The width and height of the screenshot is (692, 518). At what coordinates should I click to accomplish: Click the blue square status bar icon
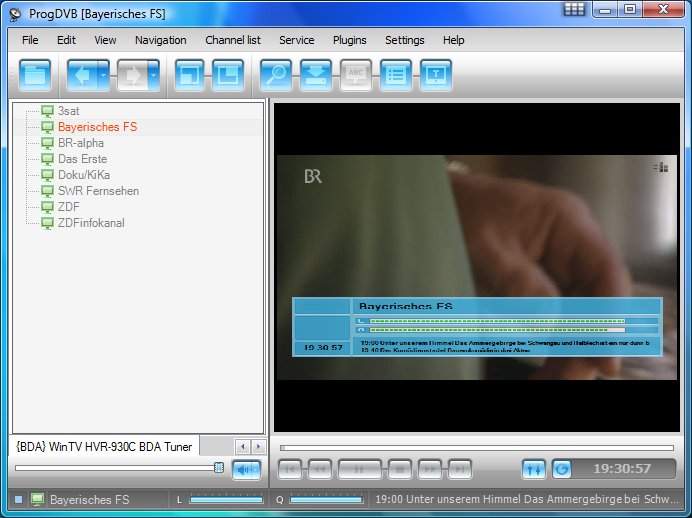point(18,499)
